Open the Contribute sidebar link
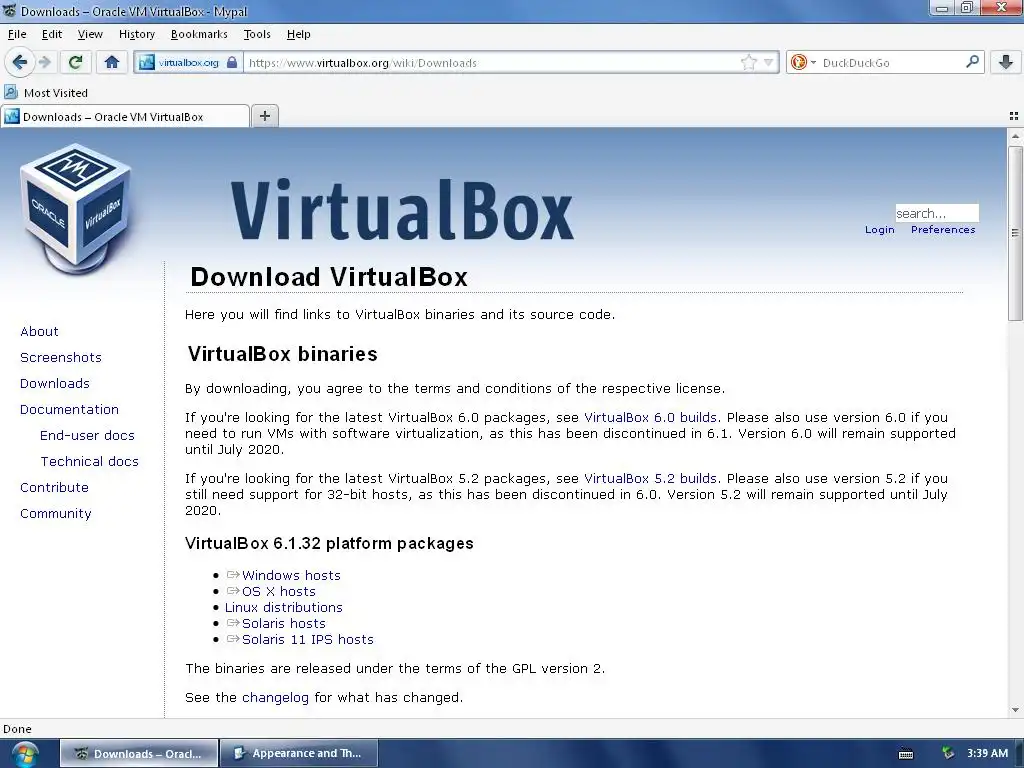Screen dimensions: 1024x768 54,488
